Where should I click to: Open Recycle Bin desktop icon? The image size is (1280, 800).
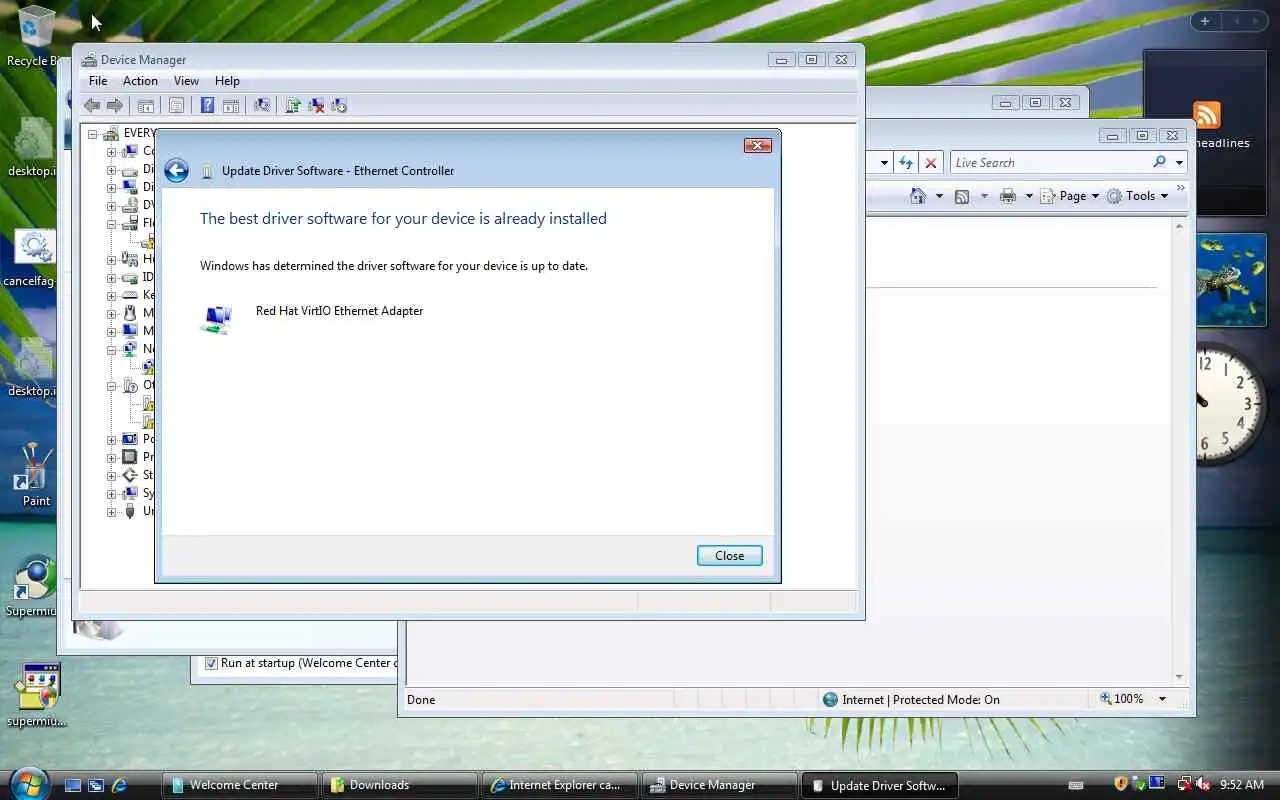pos(34,36)
